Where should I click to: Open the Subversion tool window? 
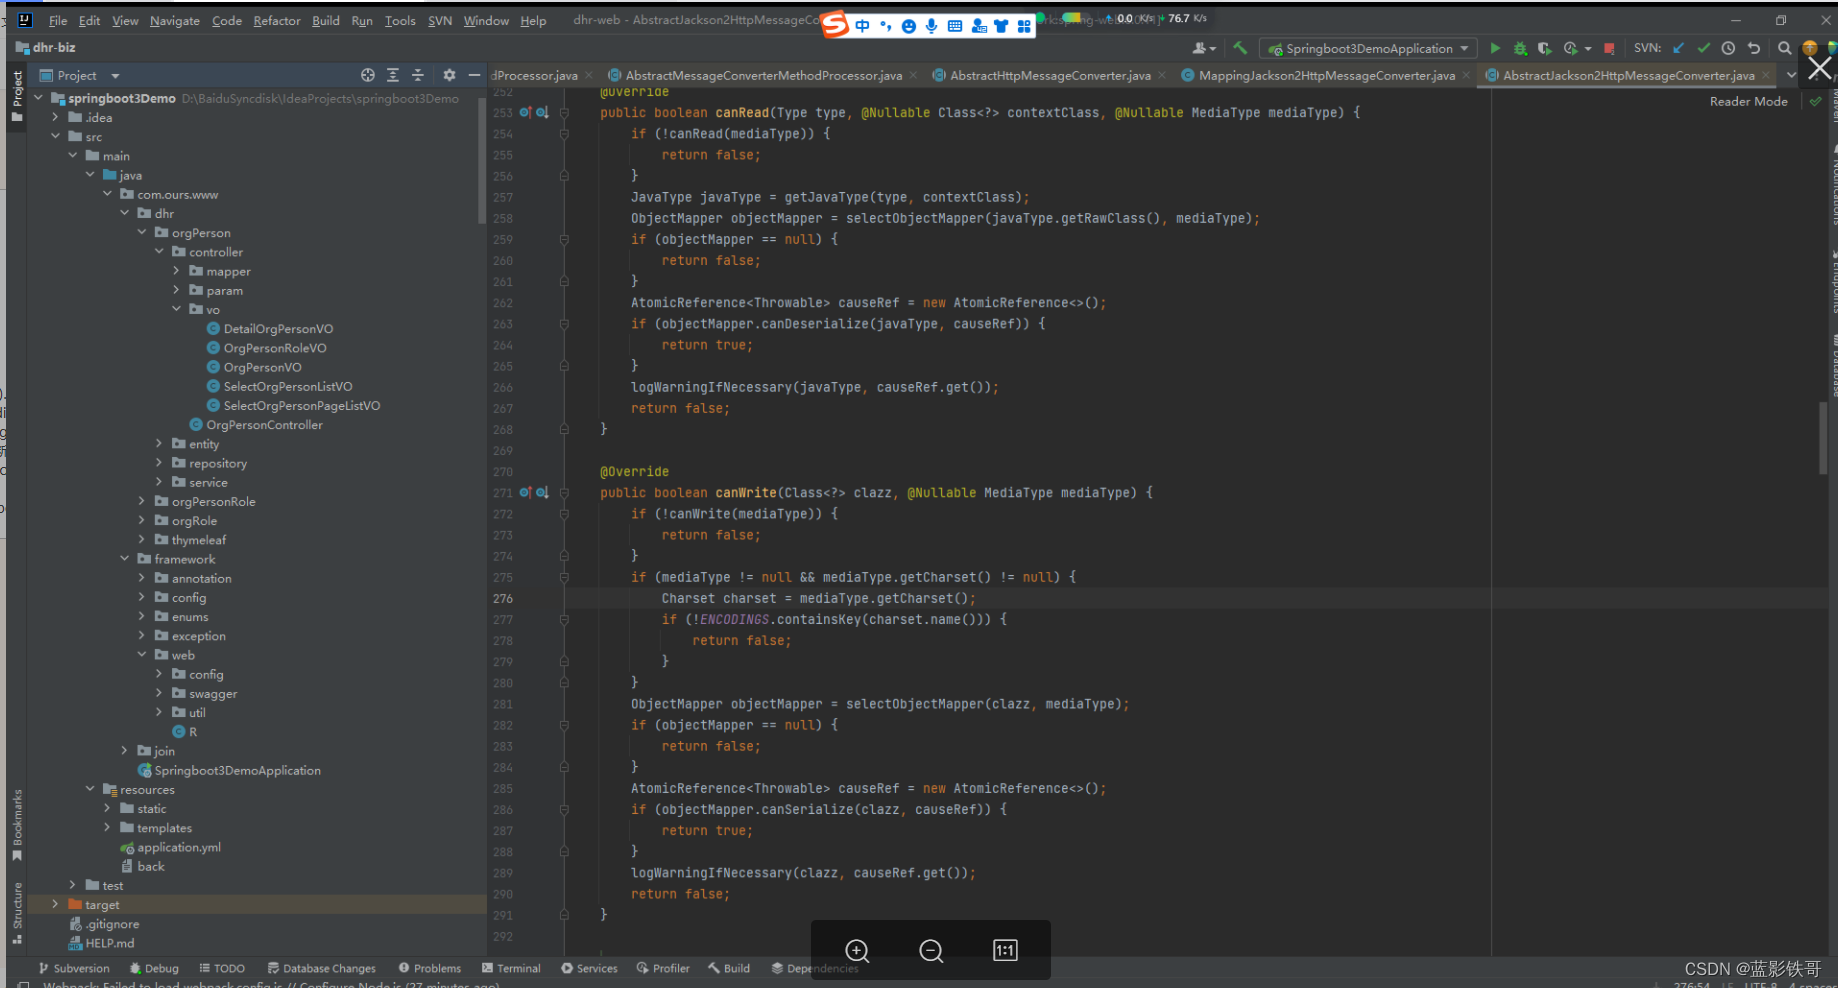tap(74, 968)
